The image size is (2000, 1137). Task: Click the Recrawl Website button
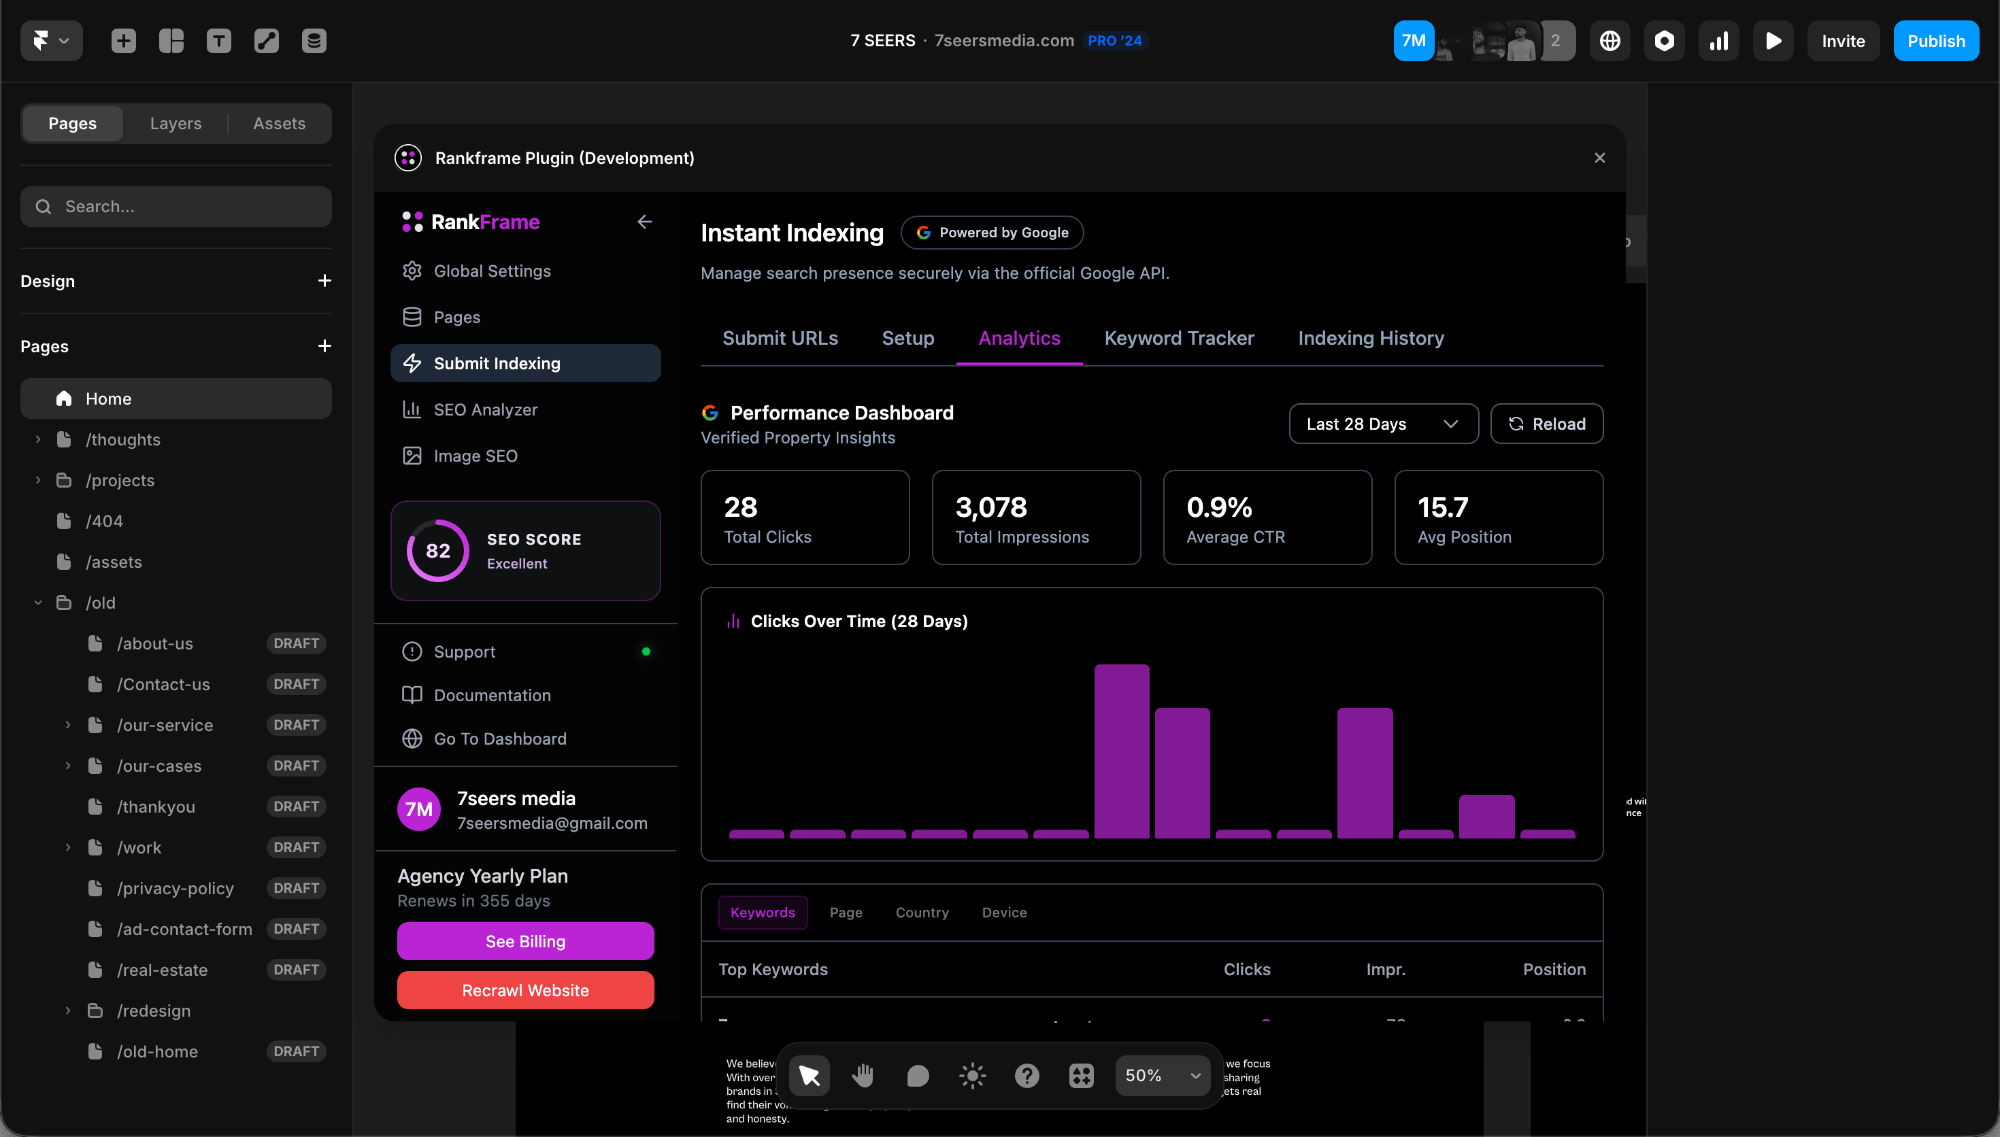tap(525, 990)
